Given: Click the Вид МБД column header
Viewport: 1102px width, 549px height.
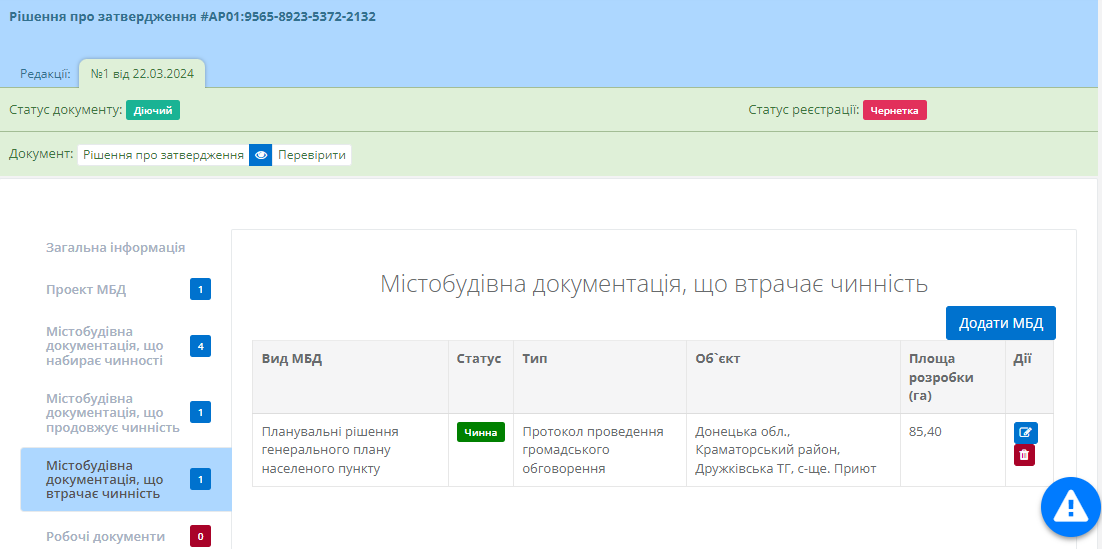Looking at the screenshot, I should tap(292, 359).
